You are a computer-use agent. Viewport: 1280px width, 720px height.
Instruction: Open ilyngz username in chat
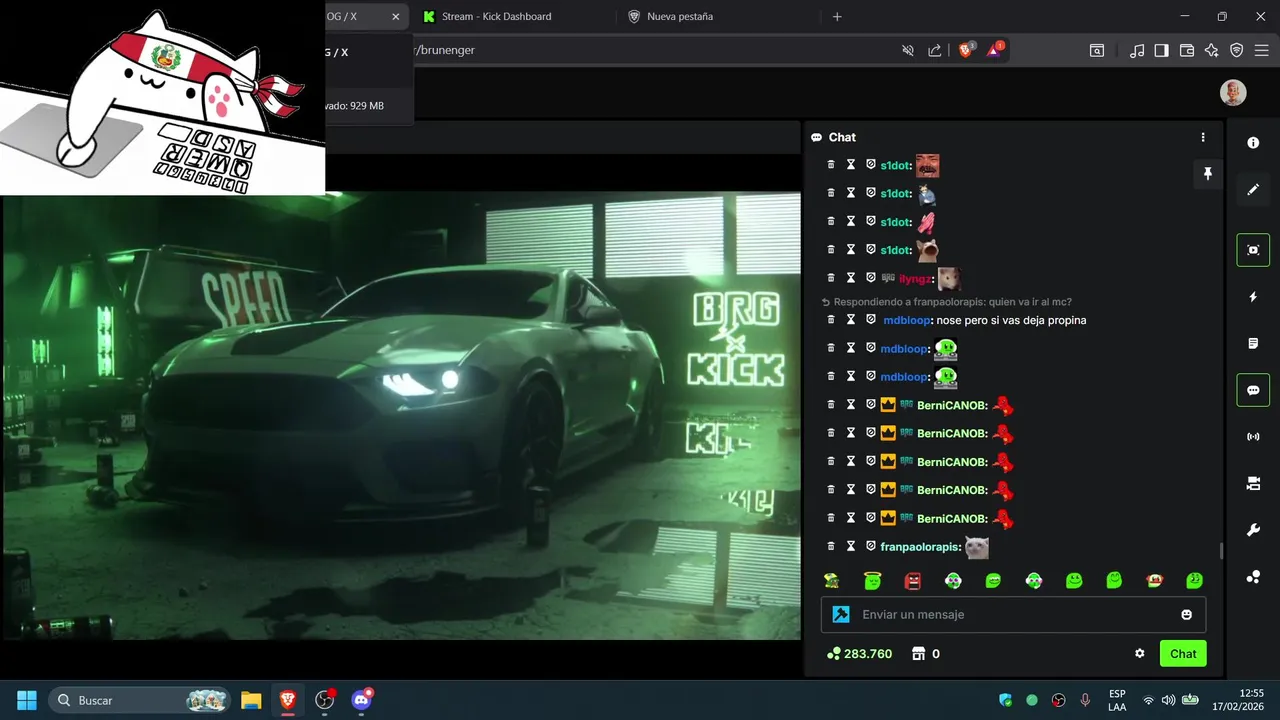915,279
